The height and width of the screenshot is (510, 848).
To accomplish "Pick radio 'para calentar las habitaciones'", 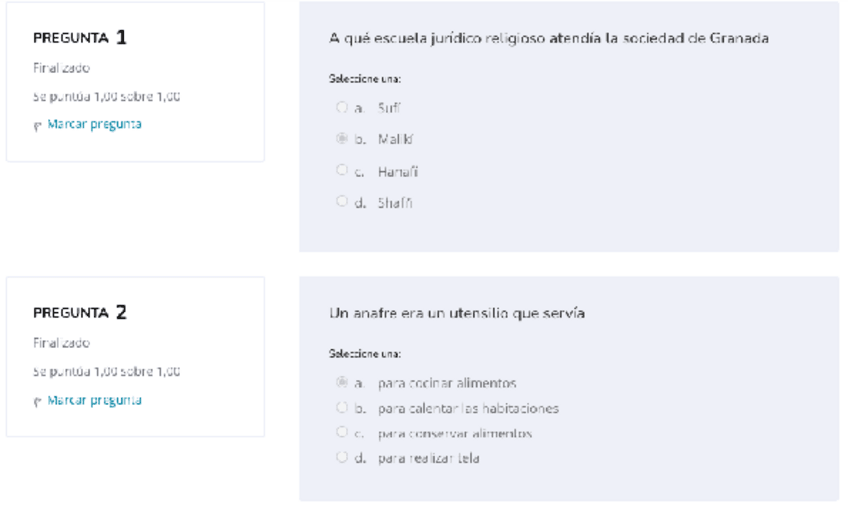I will [x=342, y=408].
